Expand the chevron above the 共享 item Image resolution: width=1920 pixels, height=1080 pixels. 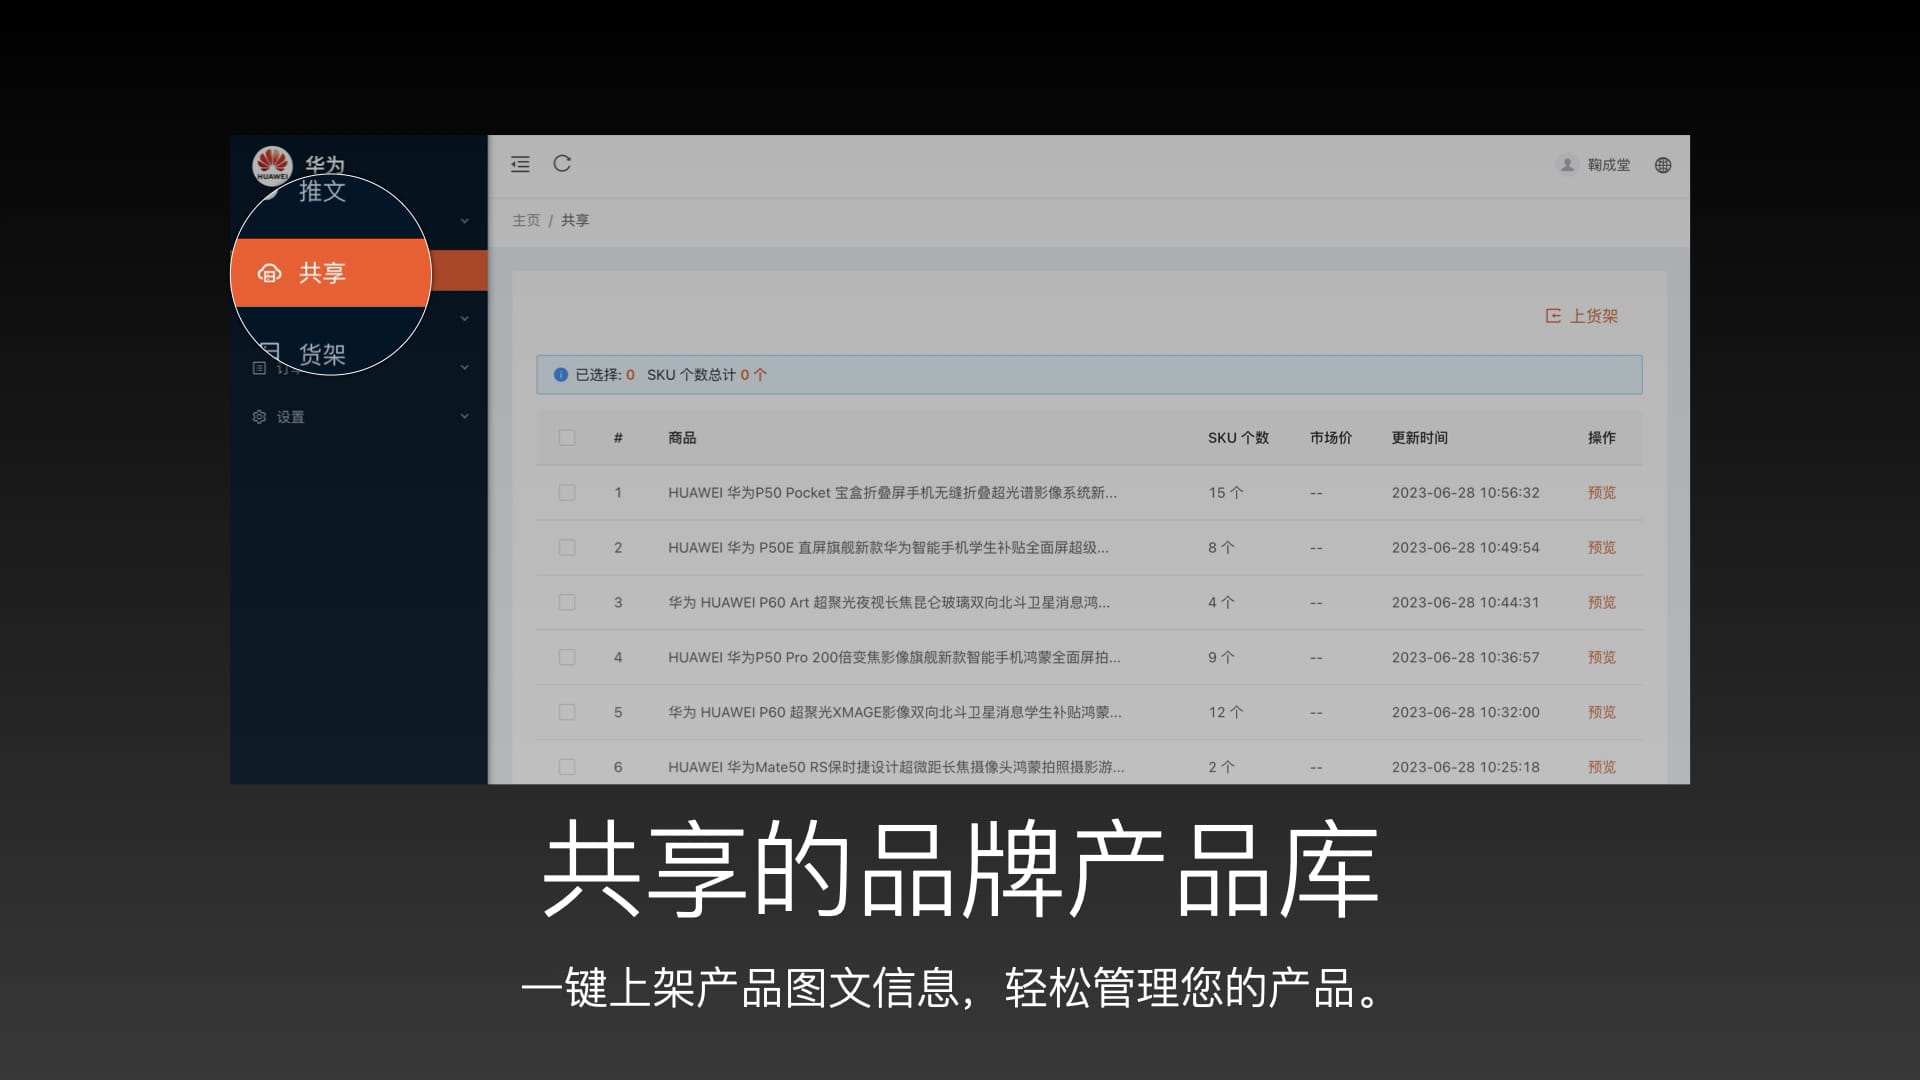tap(464, 221)
